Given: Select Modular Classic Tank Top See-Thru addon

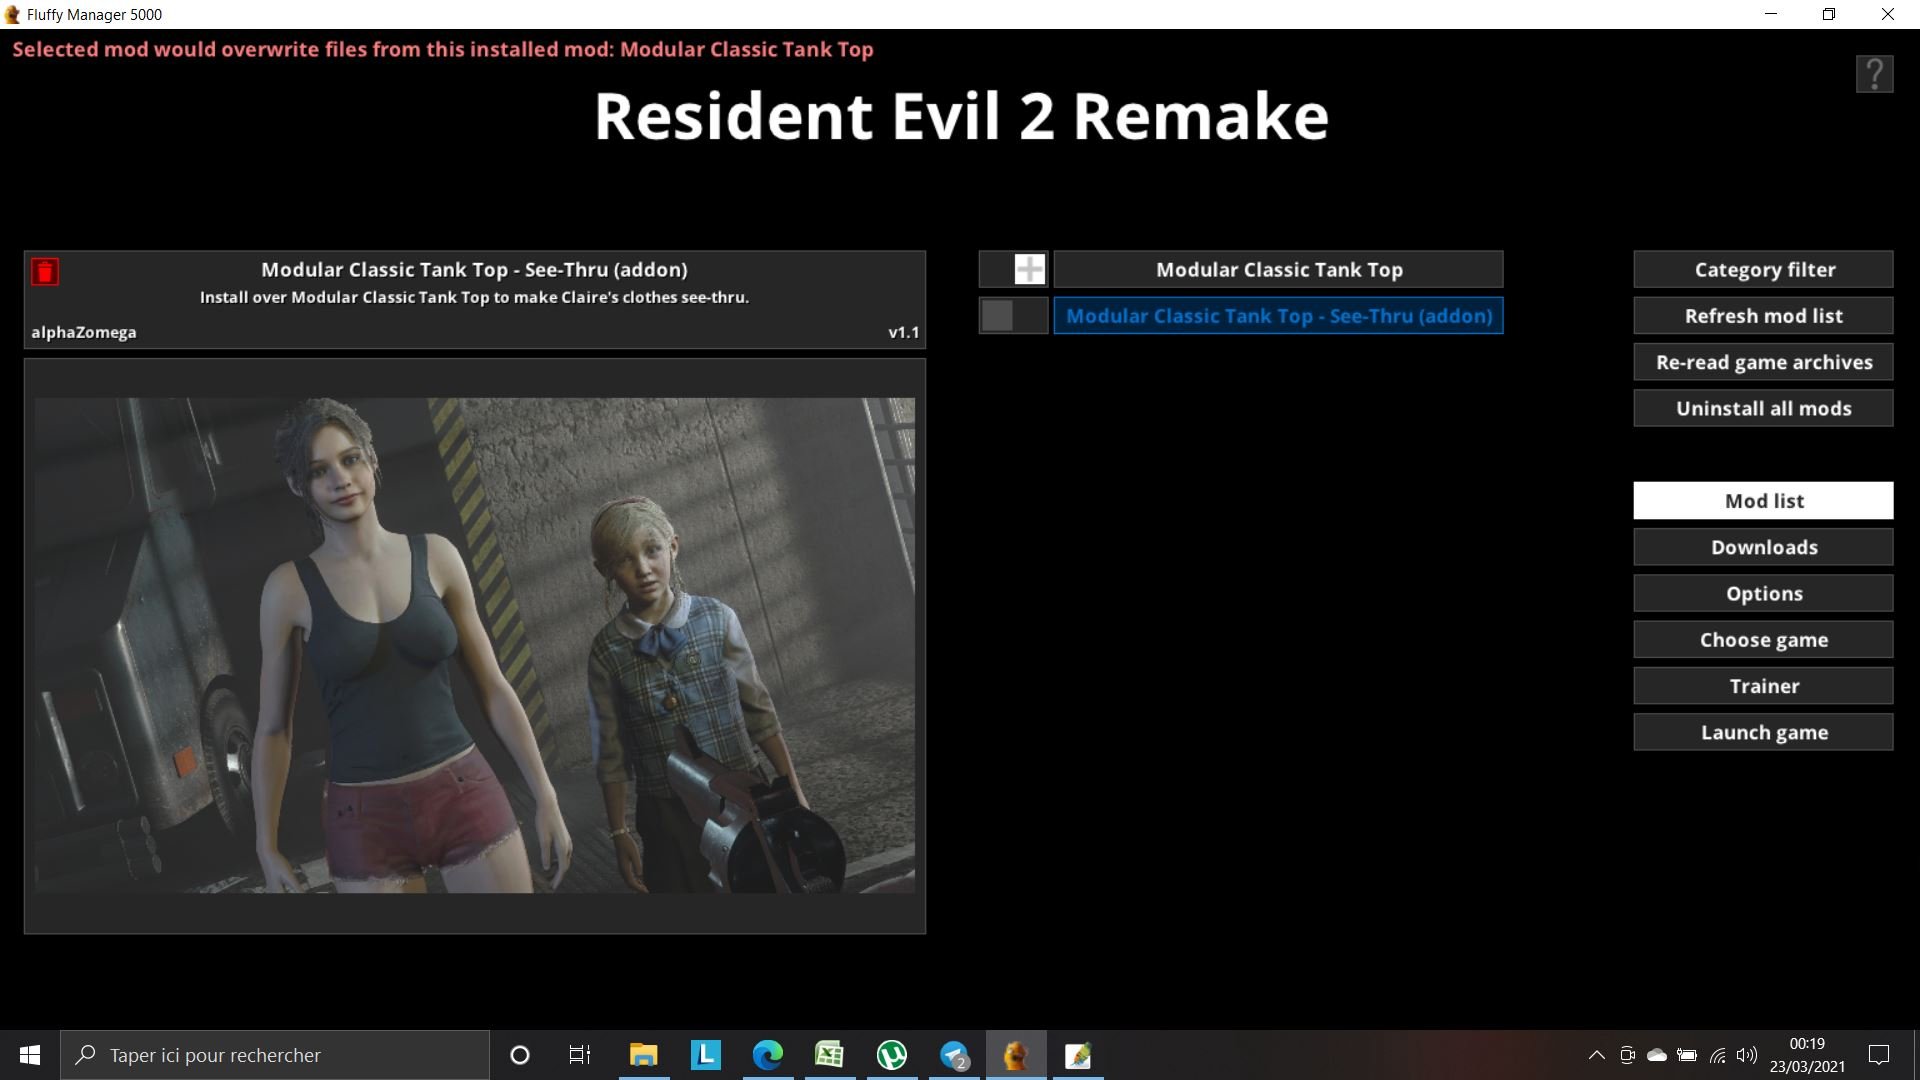Looking at the screenshot, I should 1278,314.
